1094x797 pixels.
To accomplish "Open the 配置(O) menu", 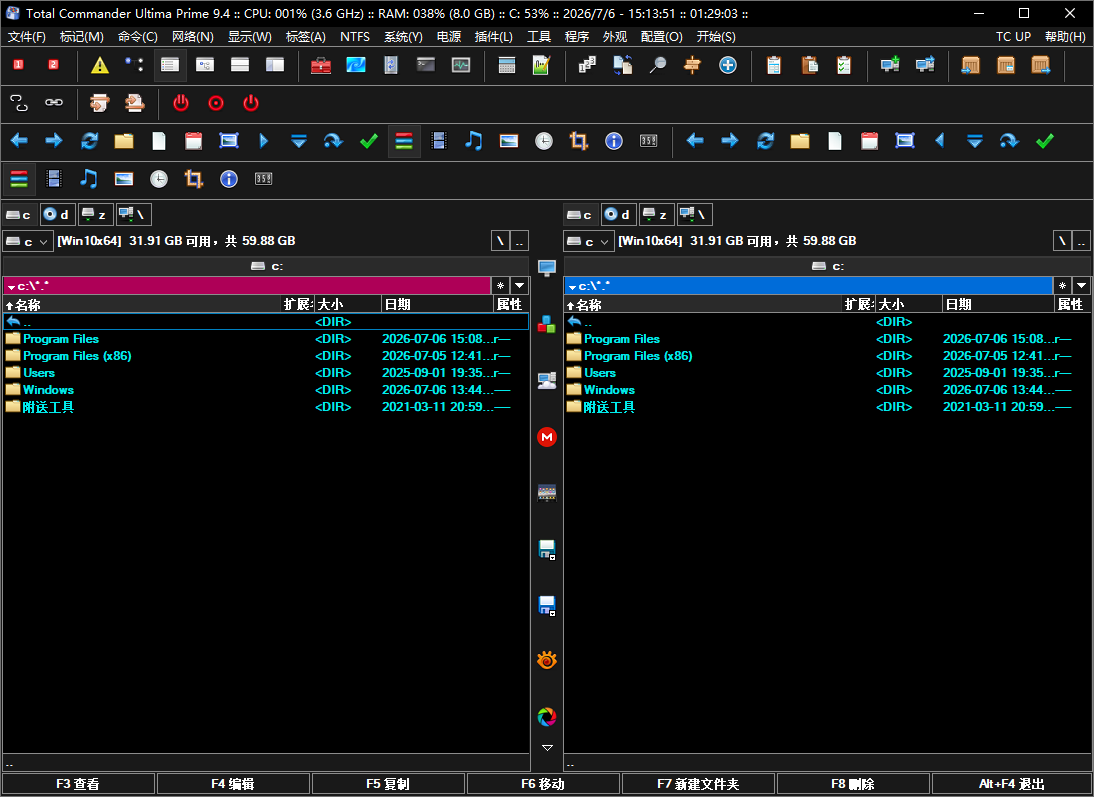I will (661, 36).
